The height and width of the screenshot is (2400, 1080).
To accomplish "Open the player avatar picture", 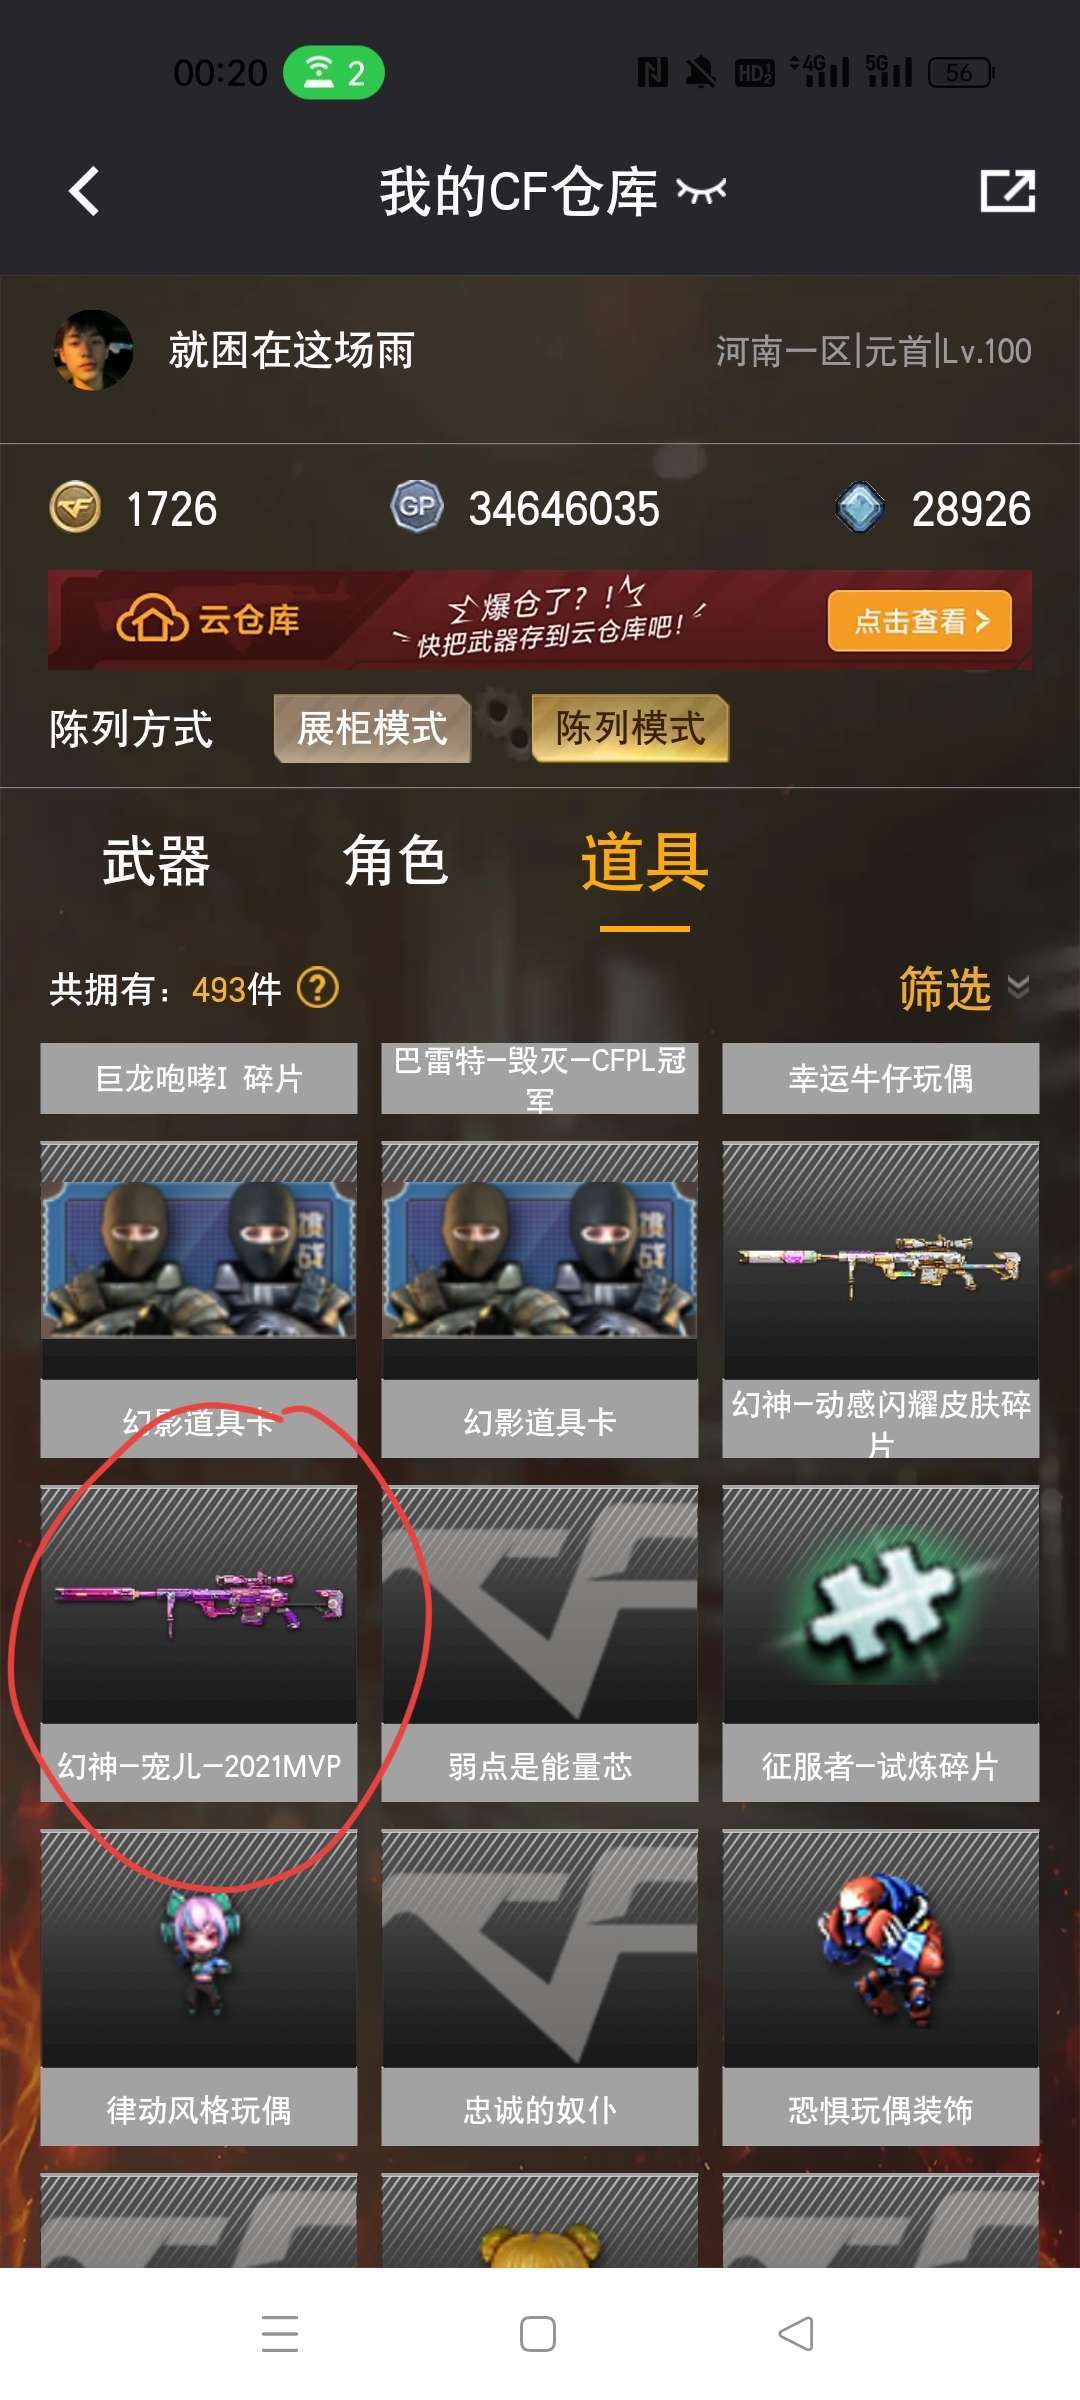I will coord(93,350).
